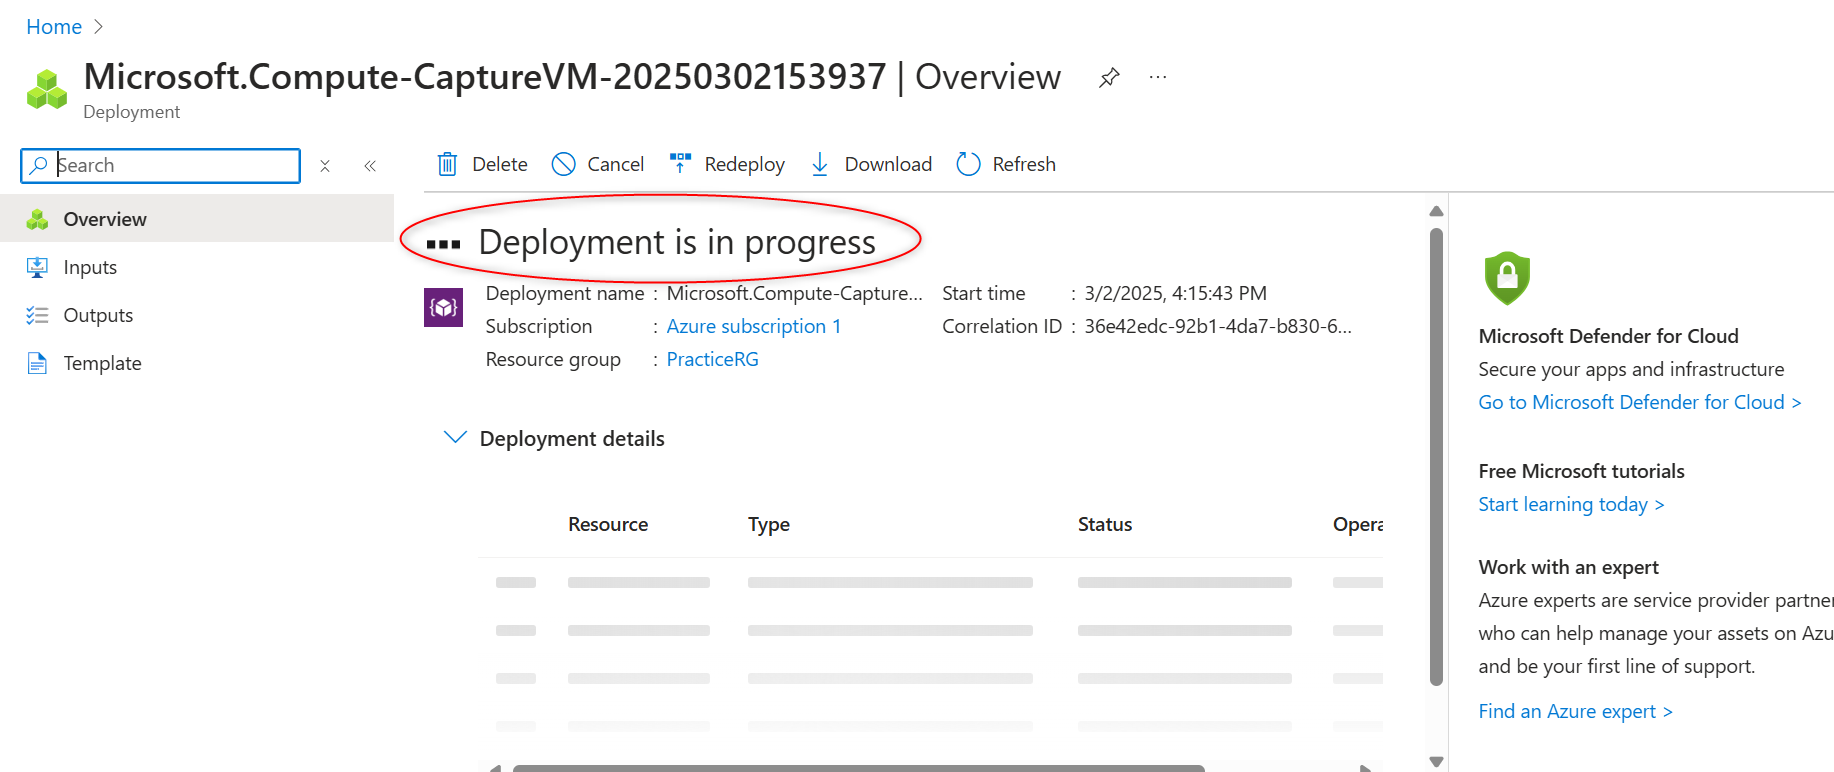Click the Download arrow icon
The width and height of the screenshot is (1834, 772).
[x=820, y=164]
